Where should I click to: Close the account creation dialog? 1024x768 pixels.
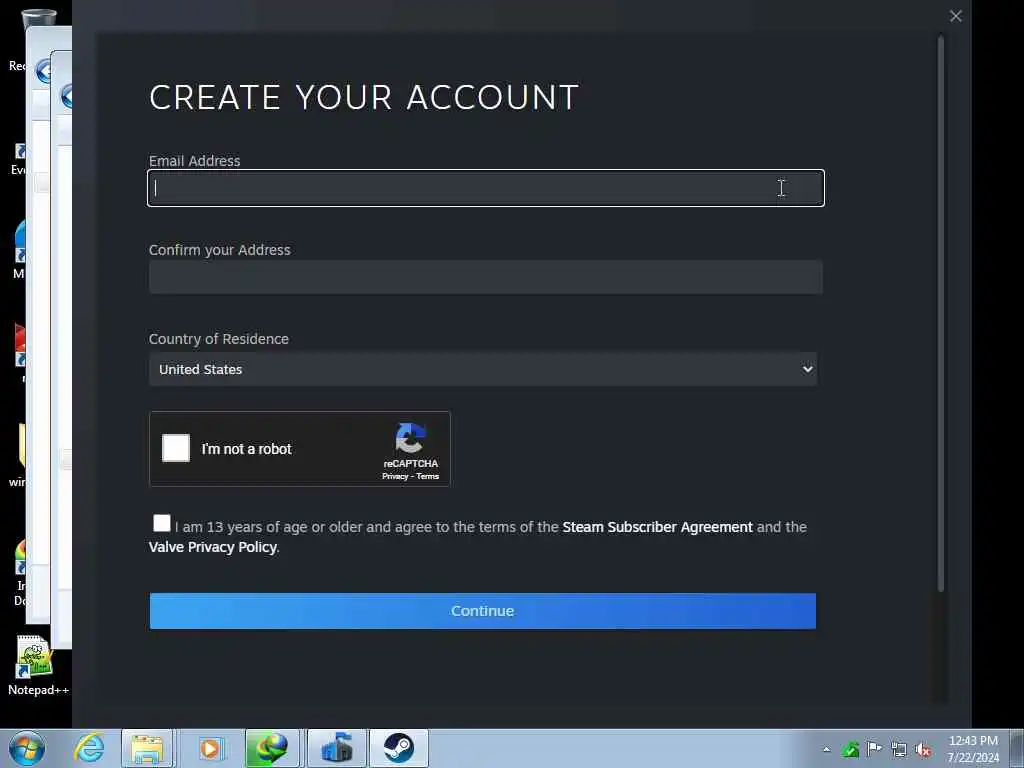955,16
